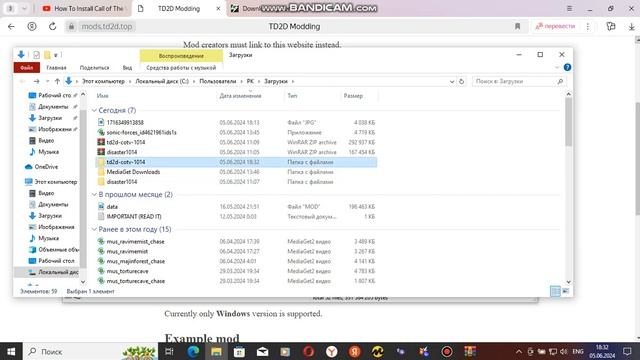Sort by Дата изменения column header

coord(240,96)
